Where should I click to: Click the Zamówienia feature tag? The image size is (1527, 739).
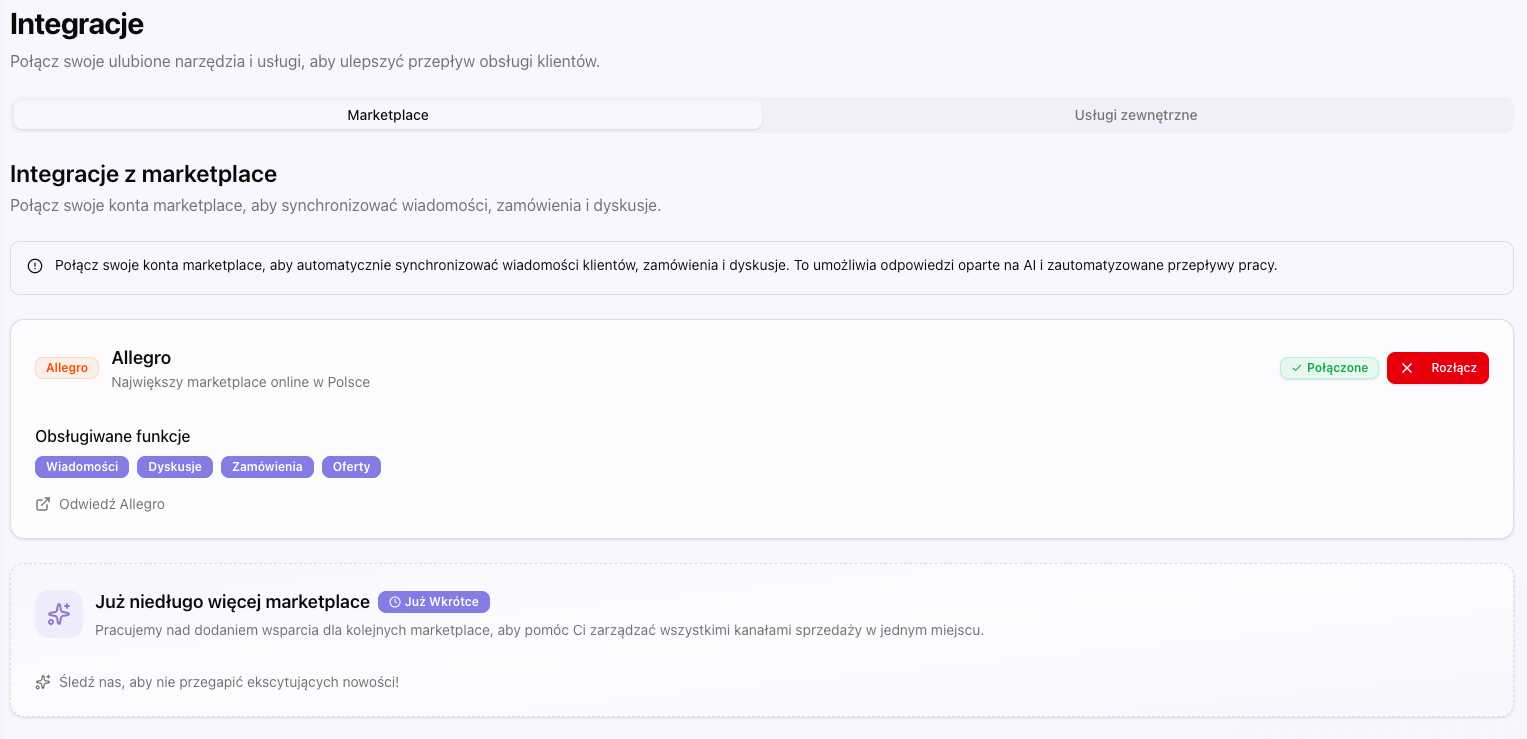[x=267, y=467]
